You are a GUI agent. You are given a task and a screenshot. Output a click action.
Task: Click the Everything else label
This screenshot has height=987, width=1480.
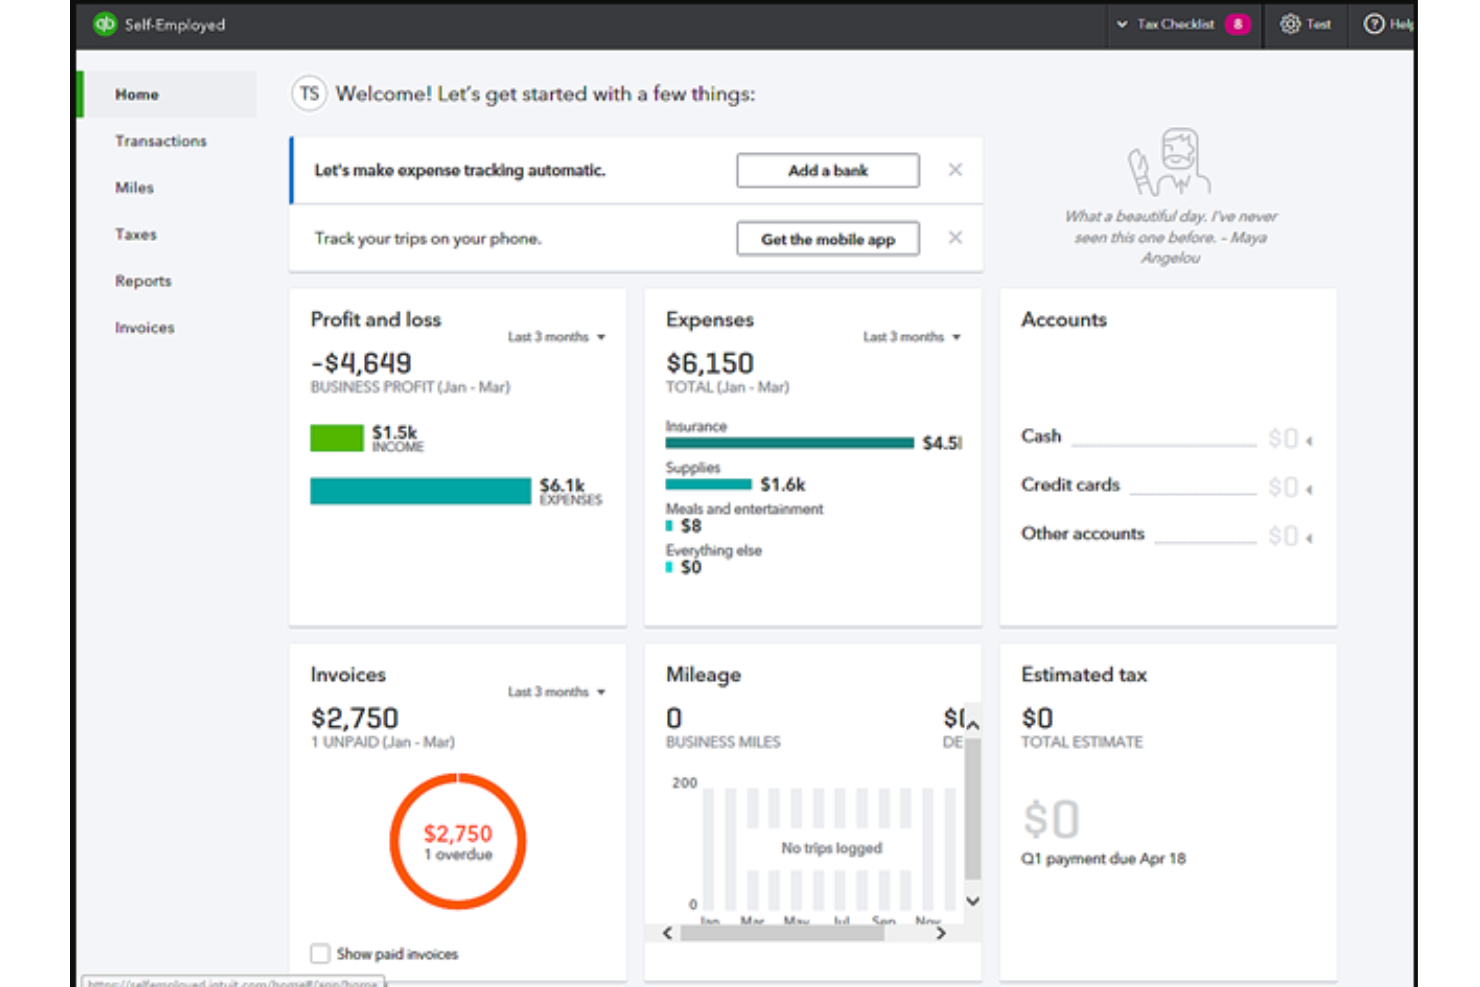[x=714, y=550]
